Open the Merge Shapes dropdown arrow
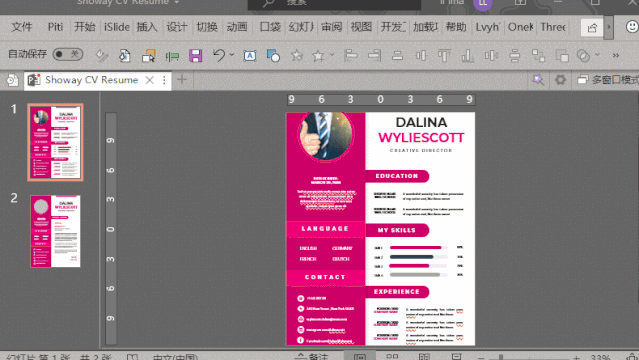 (597, 55)
